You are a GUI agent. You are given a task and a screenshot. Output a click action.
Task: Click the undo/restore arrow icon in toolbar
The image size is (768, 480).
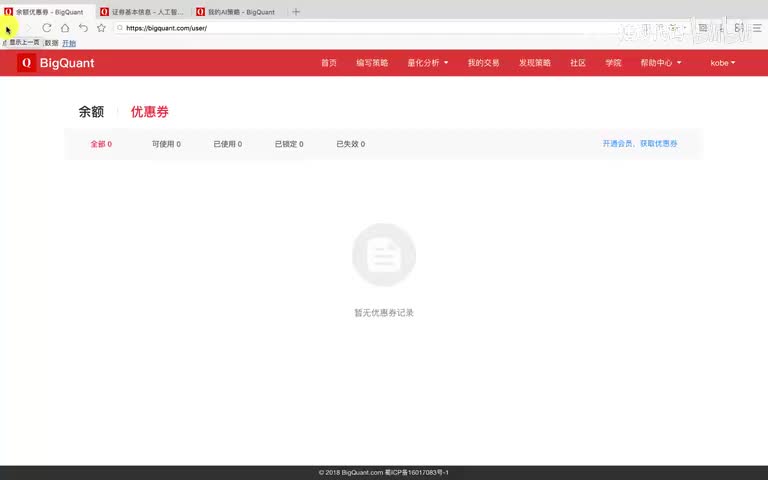pos(83,28)
